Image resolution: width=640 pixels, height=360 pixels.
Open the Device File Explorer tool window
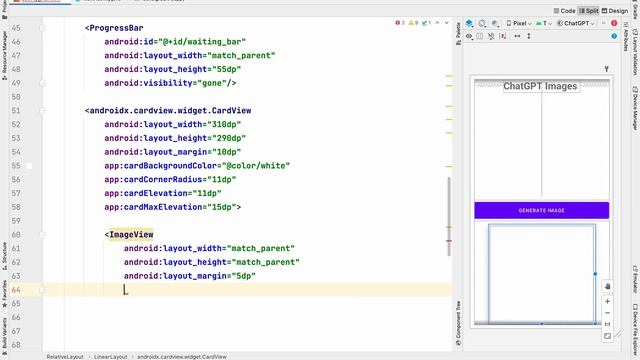point(635,331)
